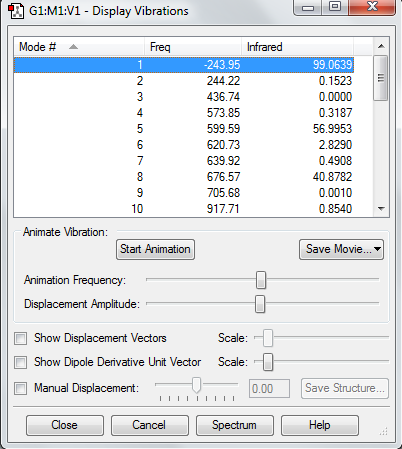Click the scroll down arrow of mode list

coord(381,209)
